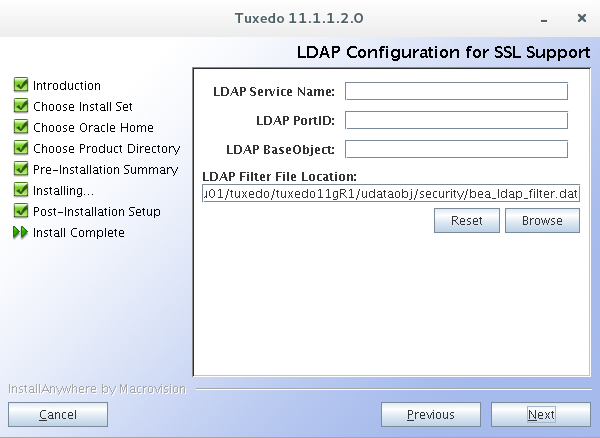Cancel the Tuxedo installation
600x438 pixels.
58,414
